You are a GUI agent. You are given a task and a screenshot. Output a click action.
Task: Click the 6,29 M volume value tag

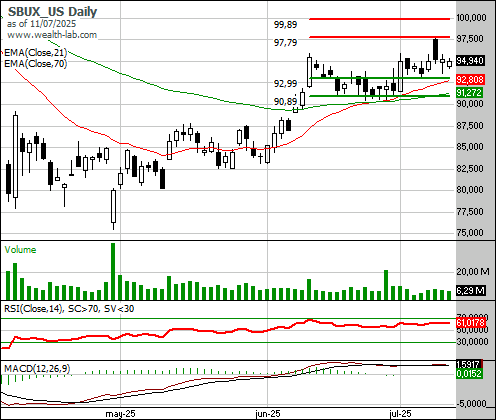(x=470, y=291)
